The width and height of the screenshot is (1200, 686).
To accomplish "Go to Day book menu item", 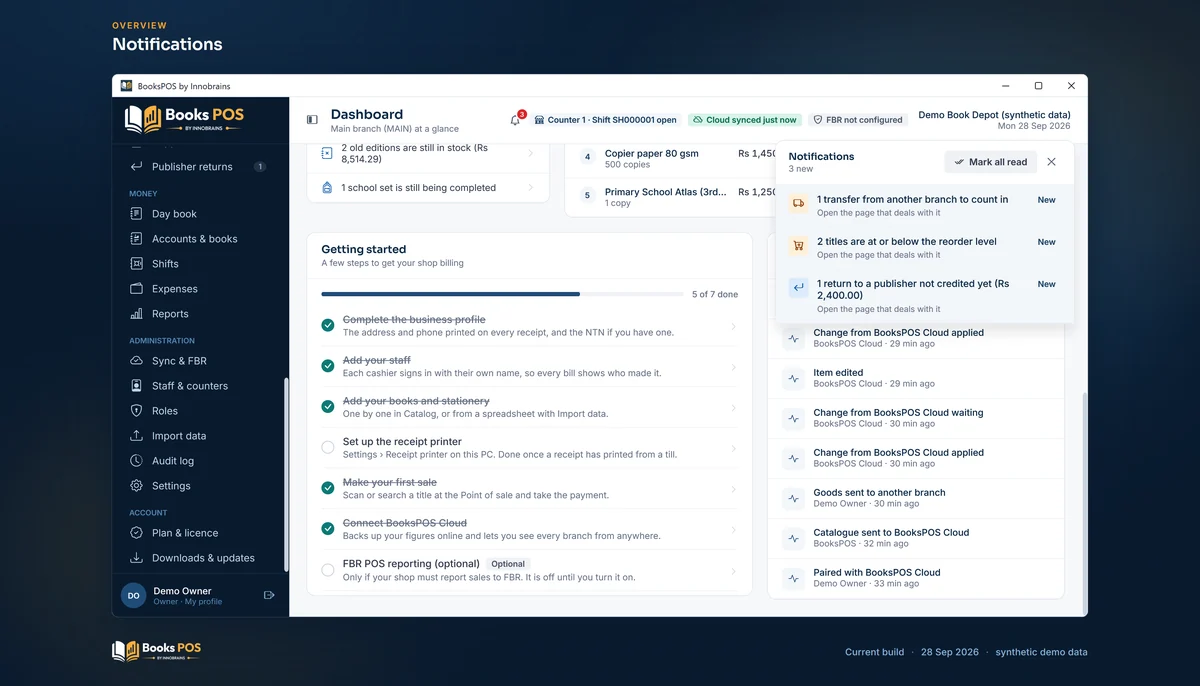I will (x=198, y=214).
